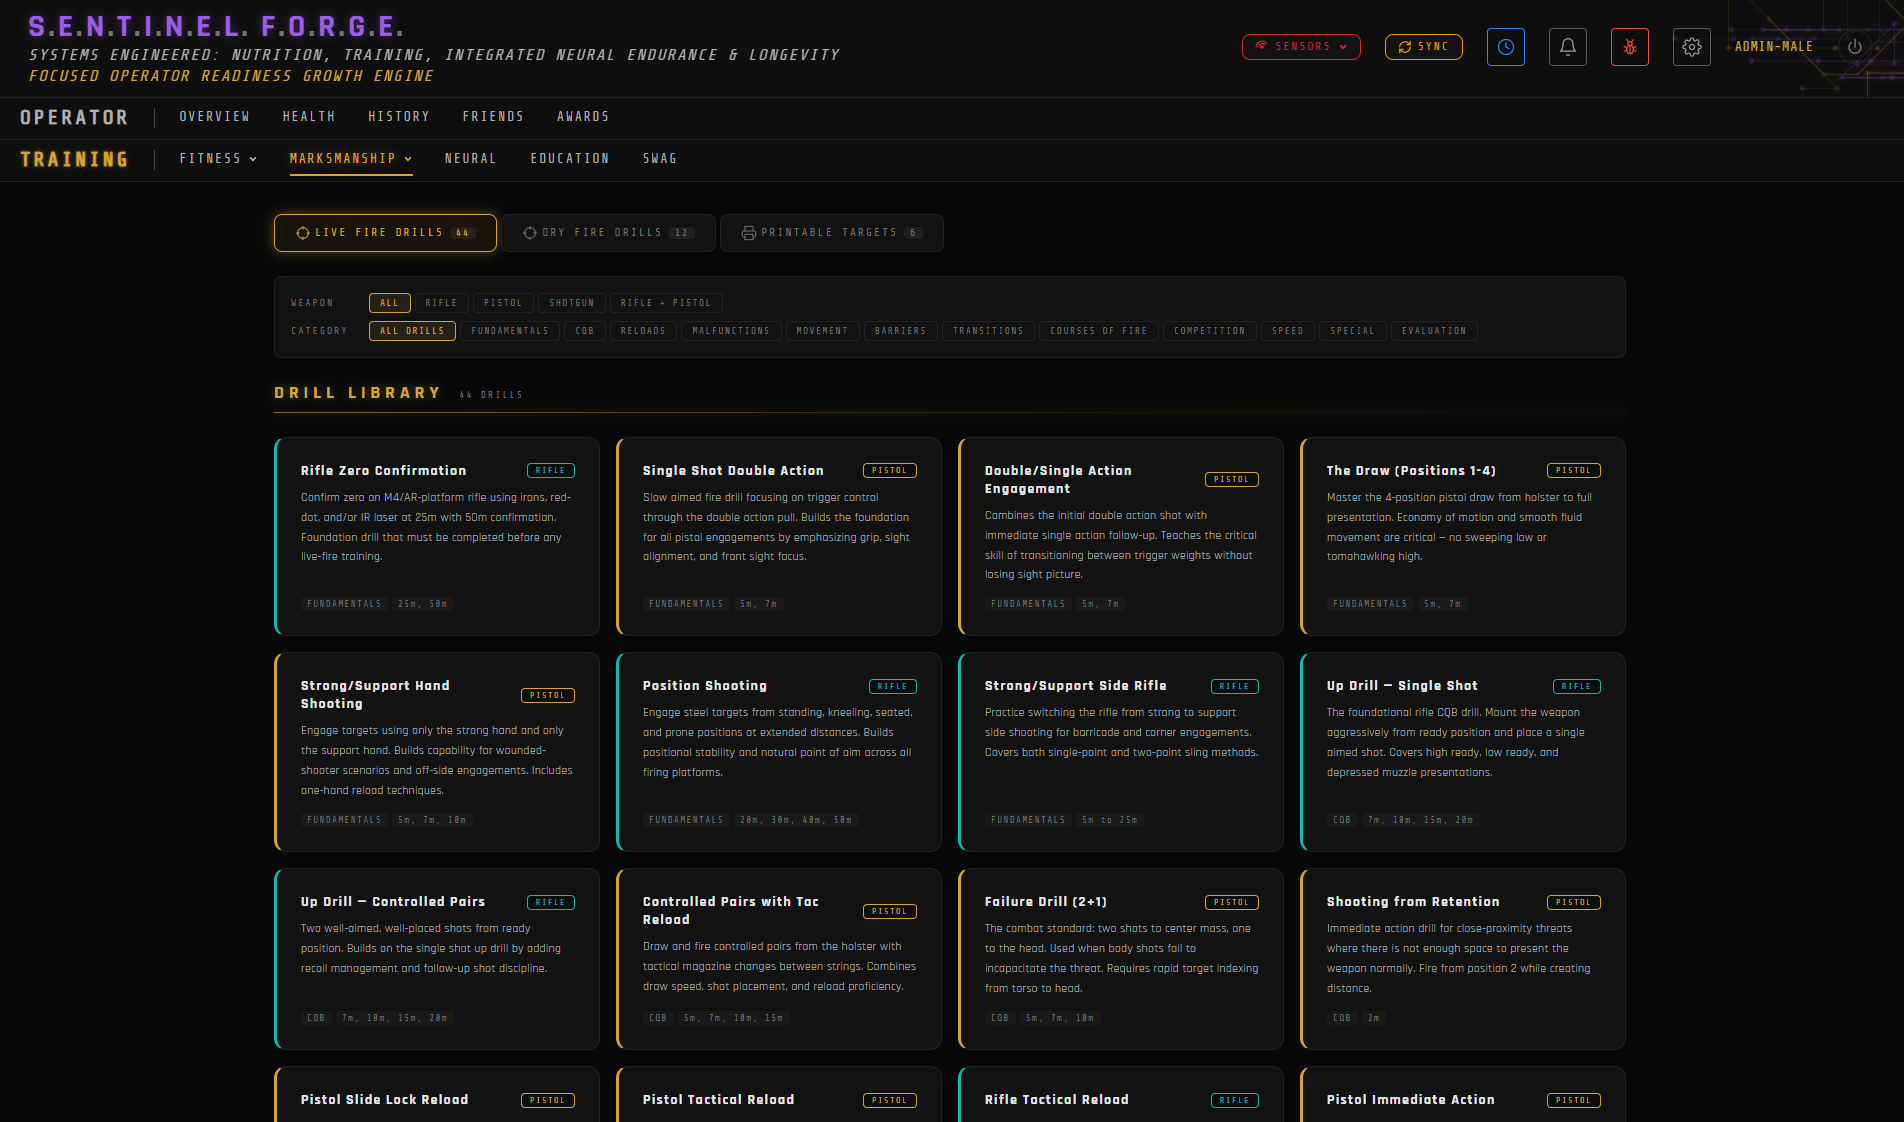This screenshot has width=1904, height=1122.
Task: Click the red bug report icon
Action: click(1629, 46)
